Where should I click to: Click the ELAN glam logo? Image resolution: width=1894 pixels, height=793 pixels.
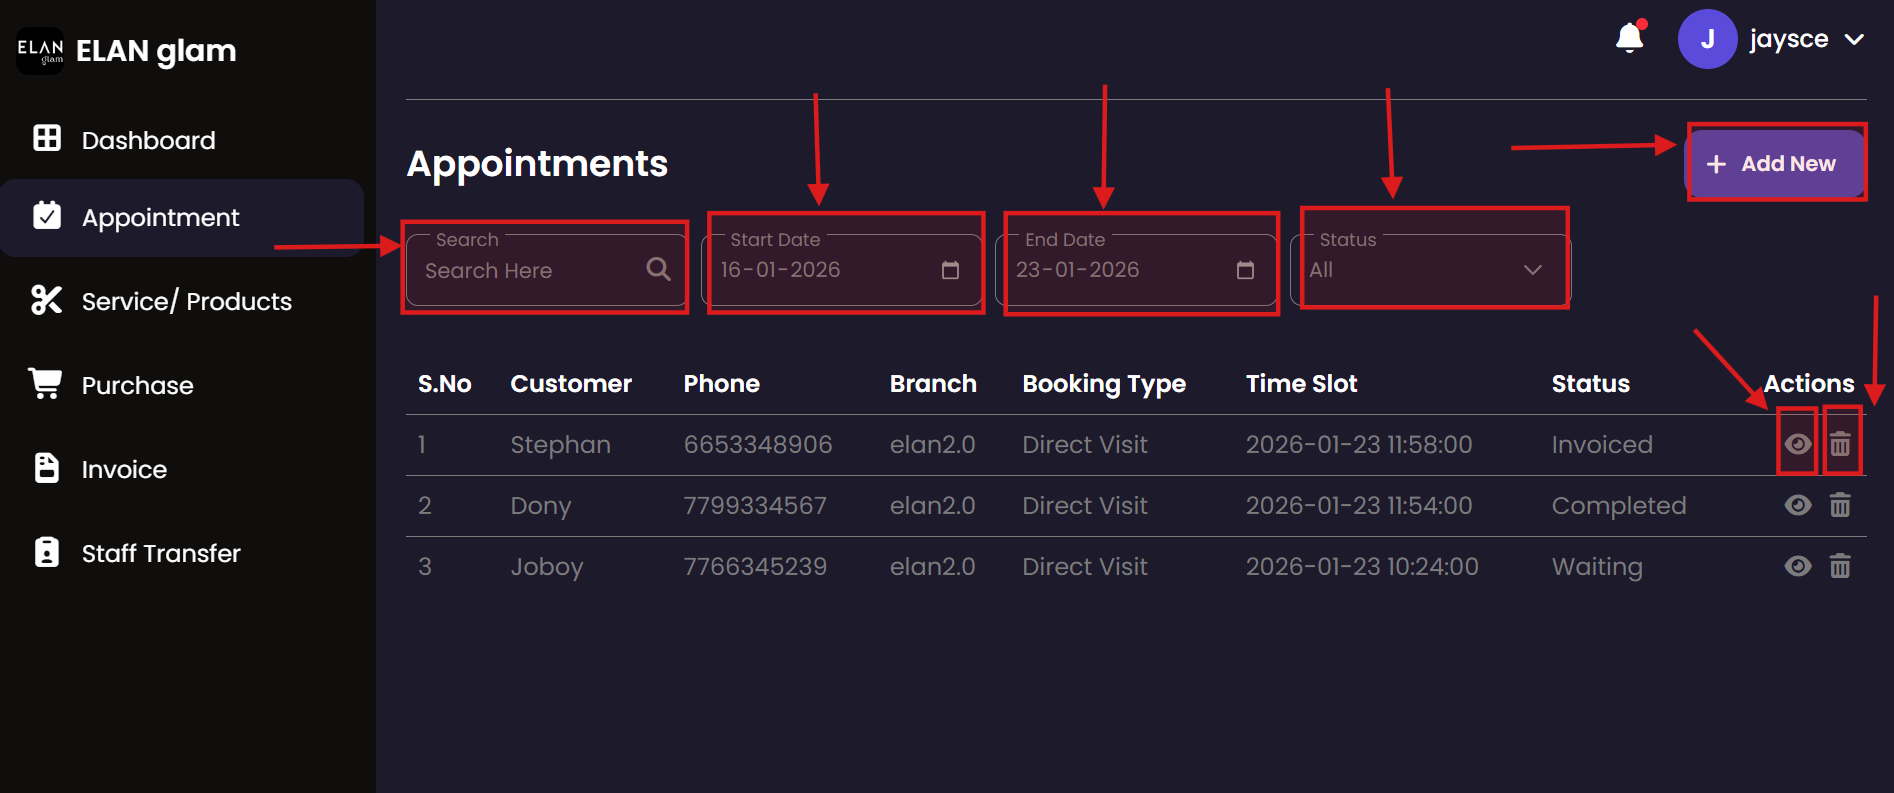coord(40,51)
